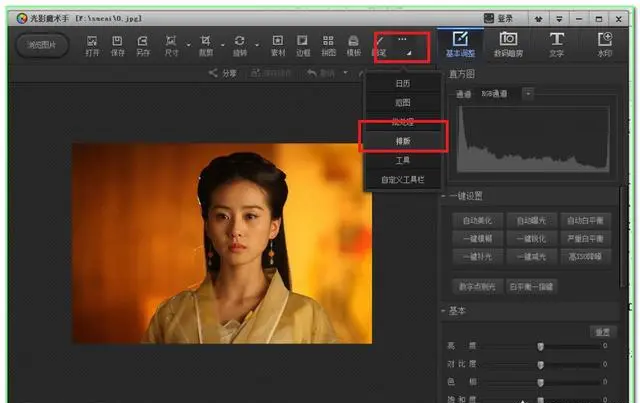Click the 重置 reset button

(x=602, y=332)
